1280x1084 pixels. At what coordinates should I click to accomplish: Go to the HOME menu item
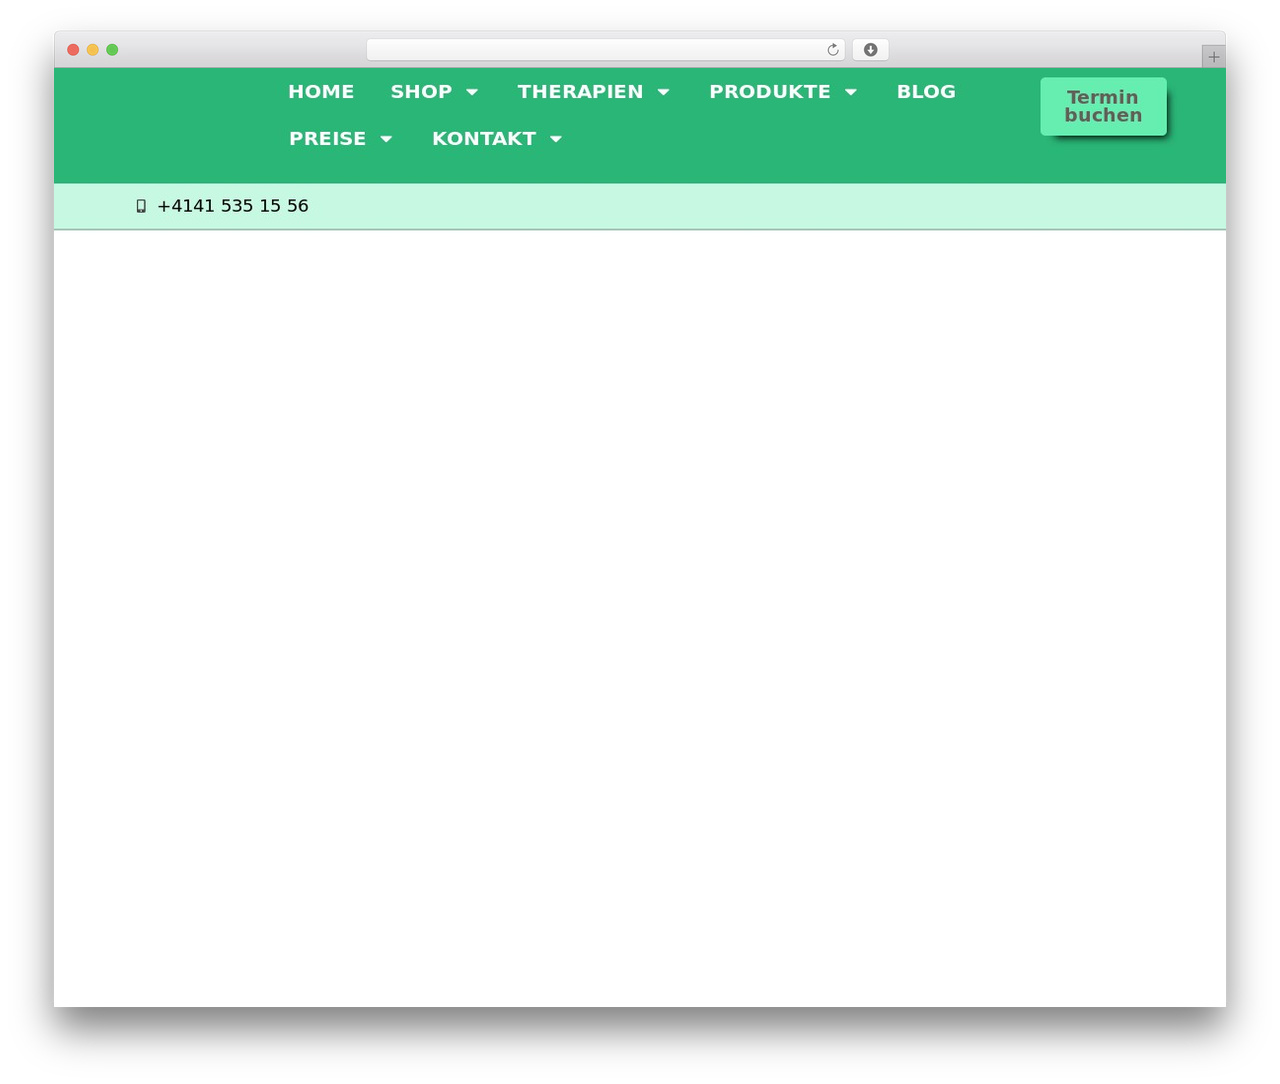coord(321,91)
